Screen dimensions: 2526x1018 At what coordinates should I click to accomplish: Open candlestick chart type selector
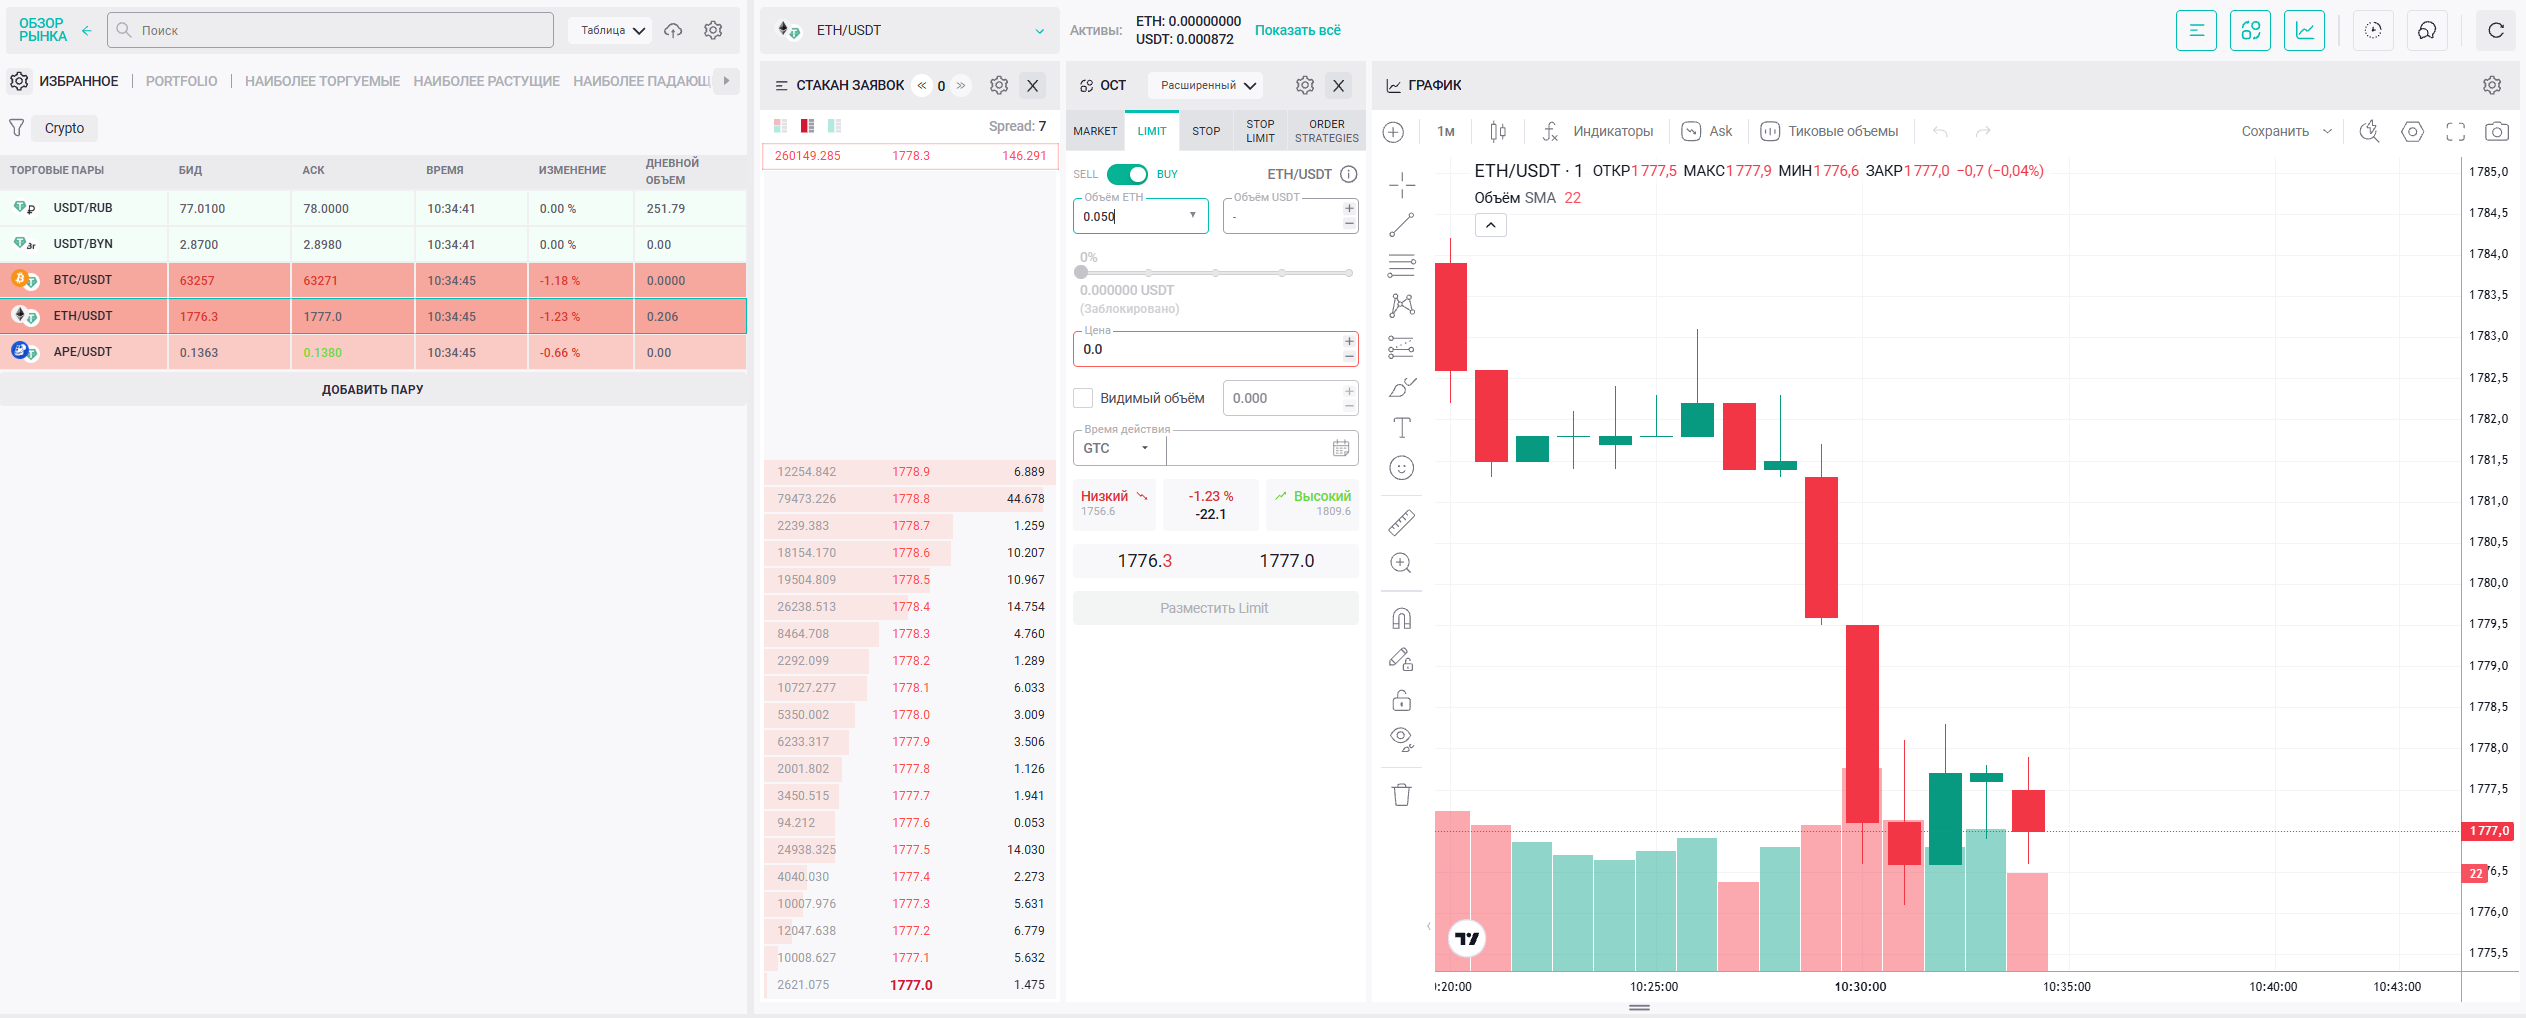click(1498, 131)
